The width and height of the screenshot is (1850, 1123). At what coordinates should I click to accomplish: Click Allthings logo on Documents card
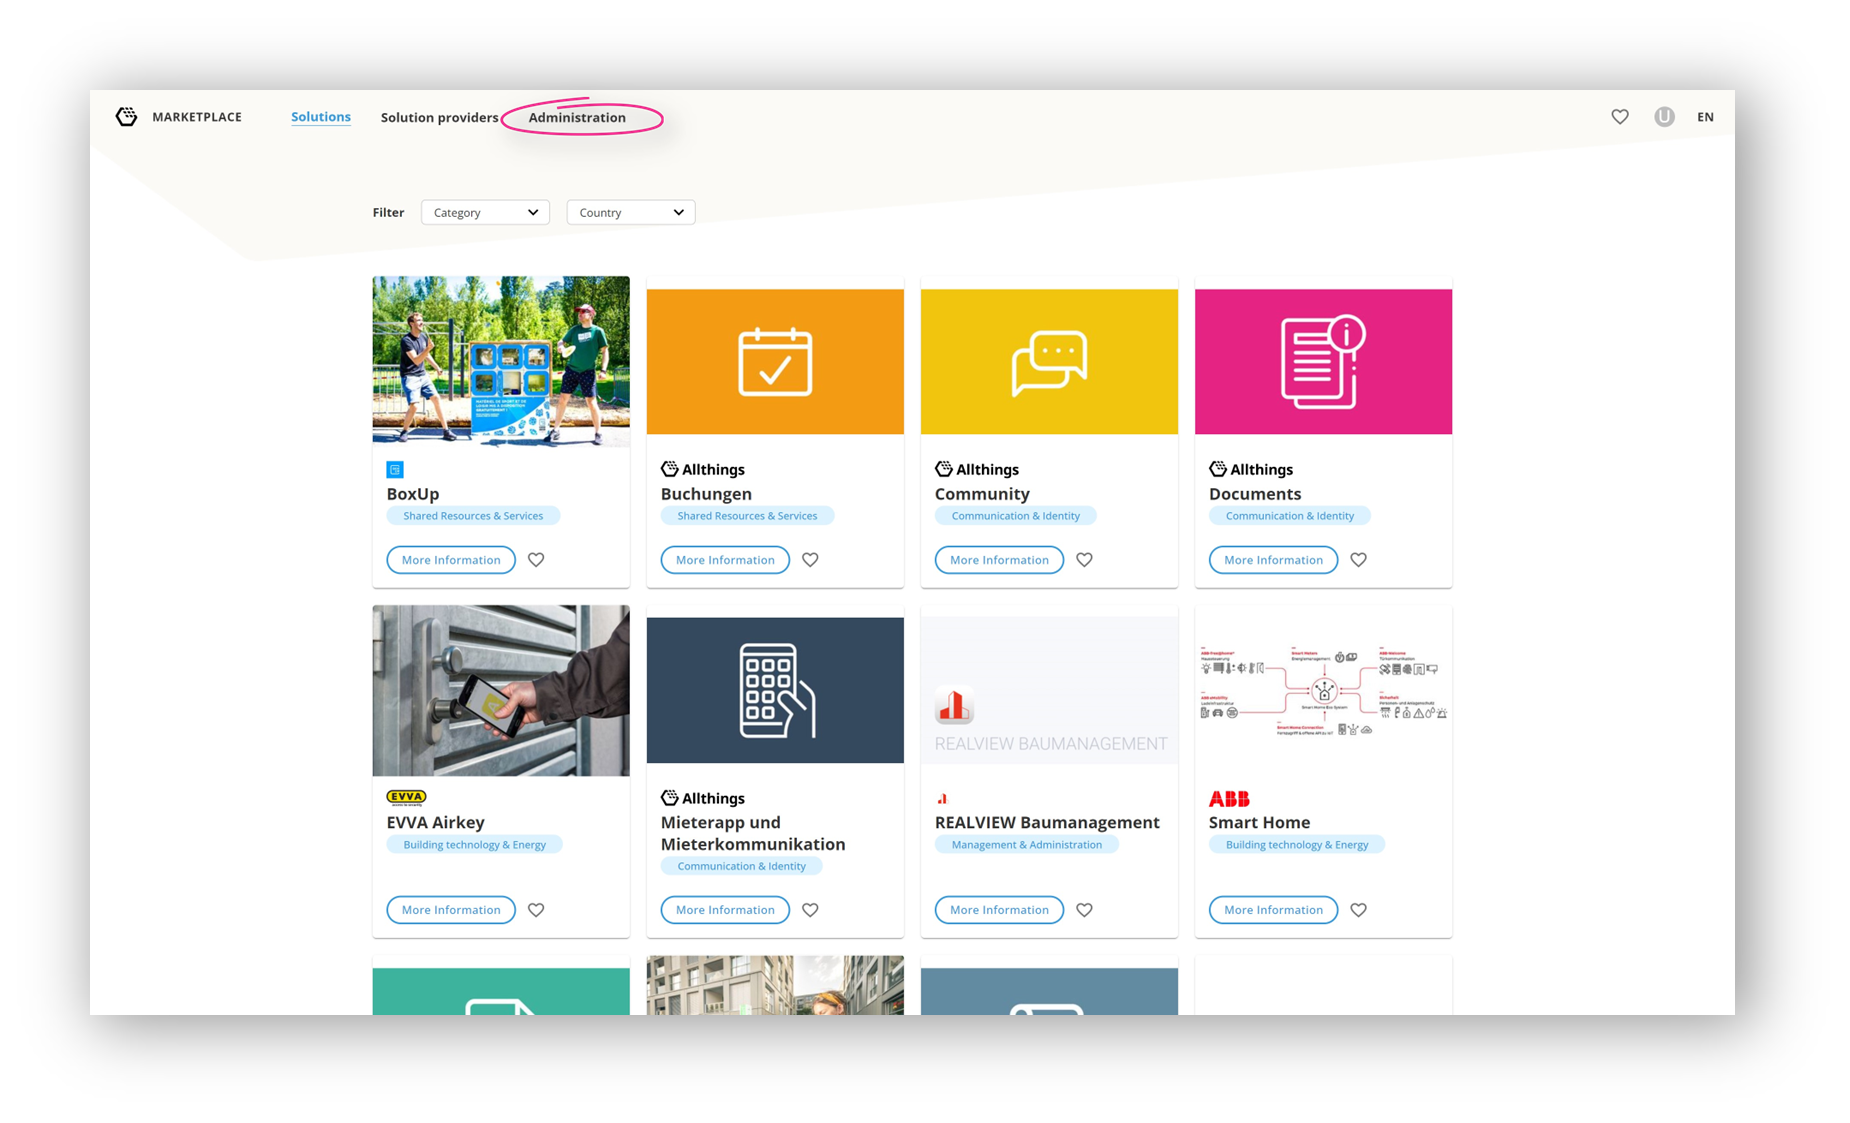click(x=1251, y=469)
